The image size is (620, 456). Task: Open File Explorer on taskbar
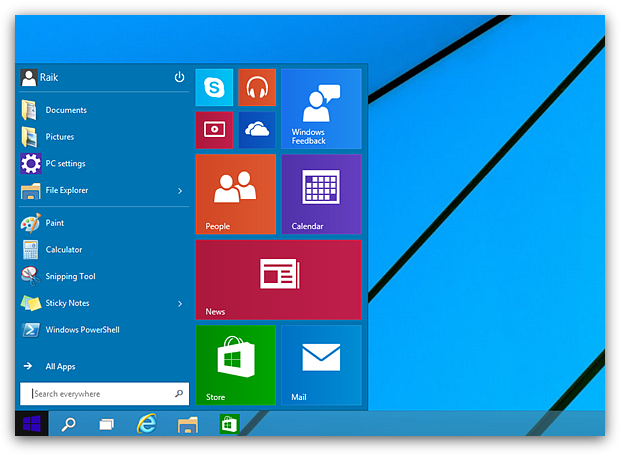[188, 425]
